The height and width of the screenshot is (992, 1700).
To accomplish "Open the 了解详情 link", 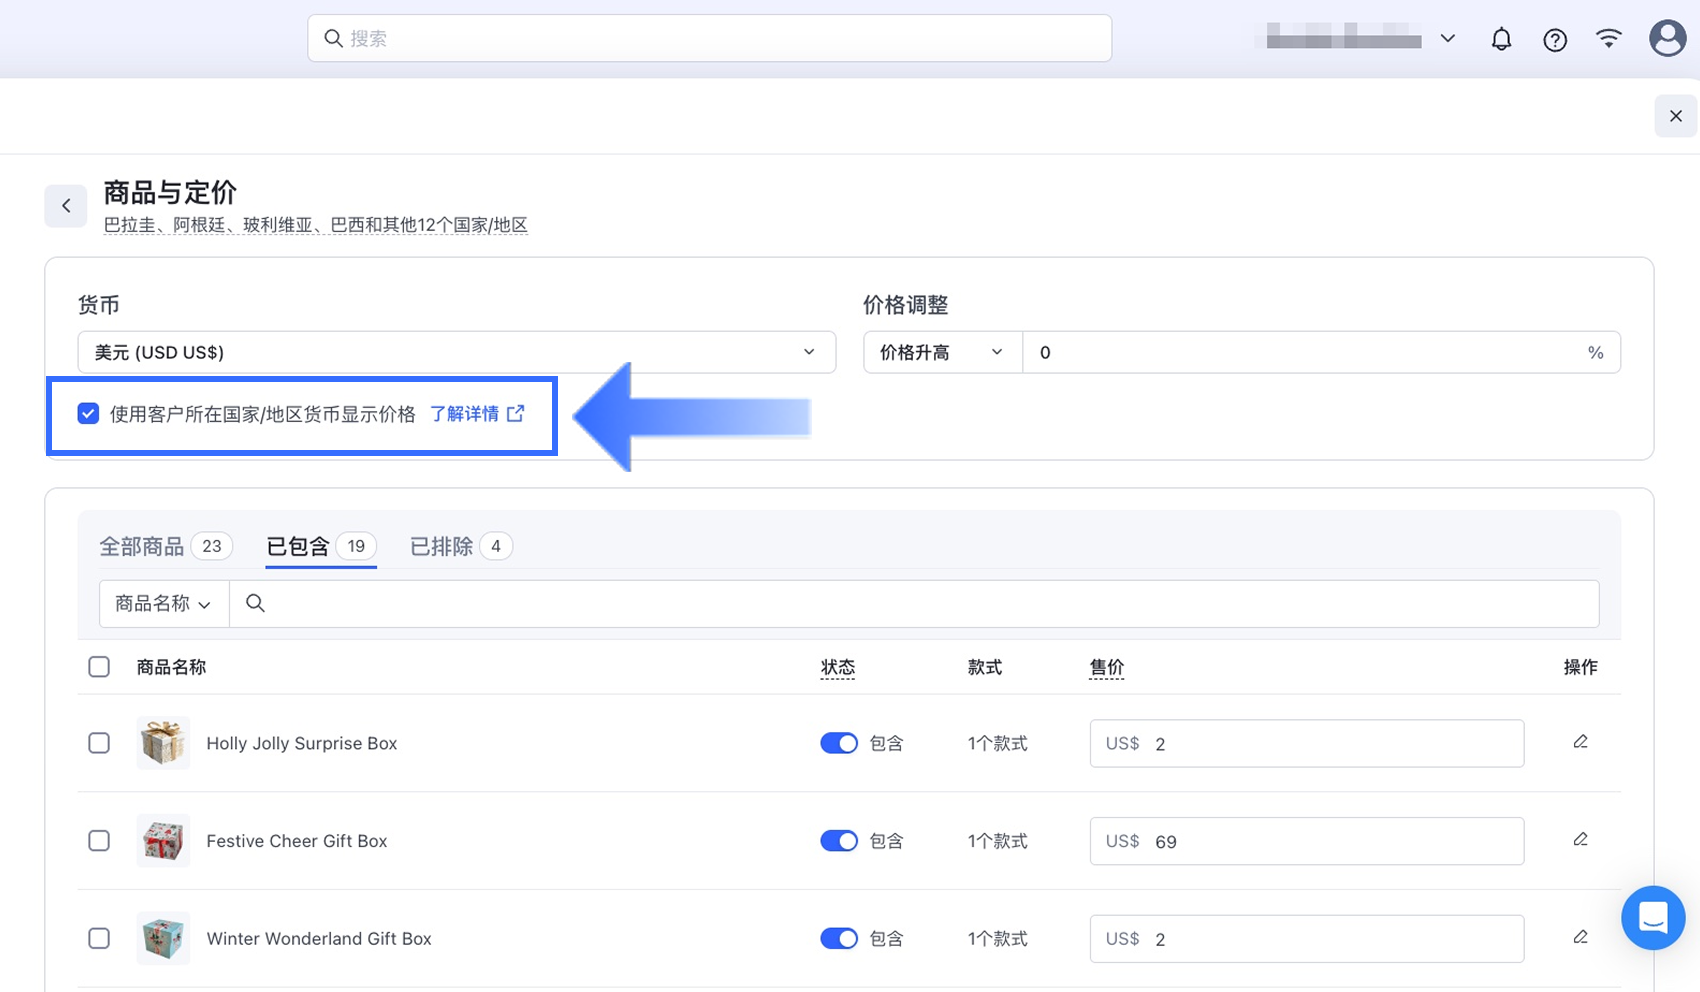I will click(x=477, y=413).
